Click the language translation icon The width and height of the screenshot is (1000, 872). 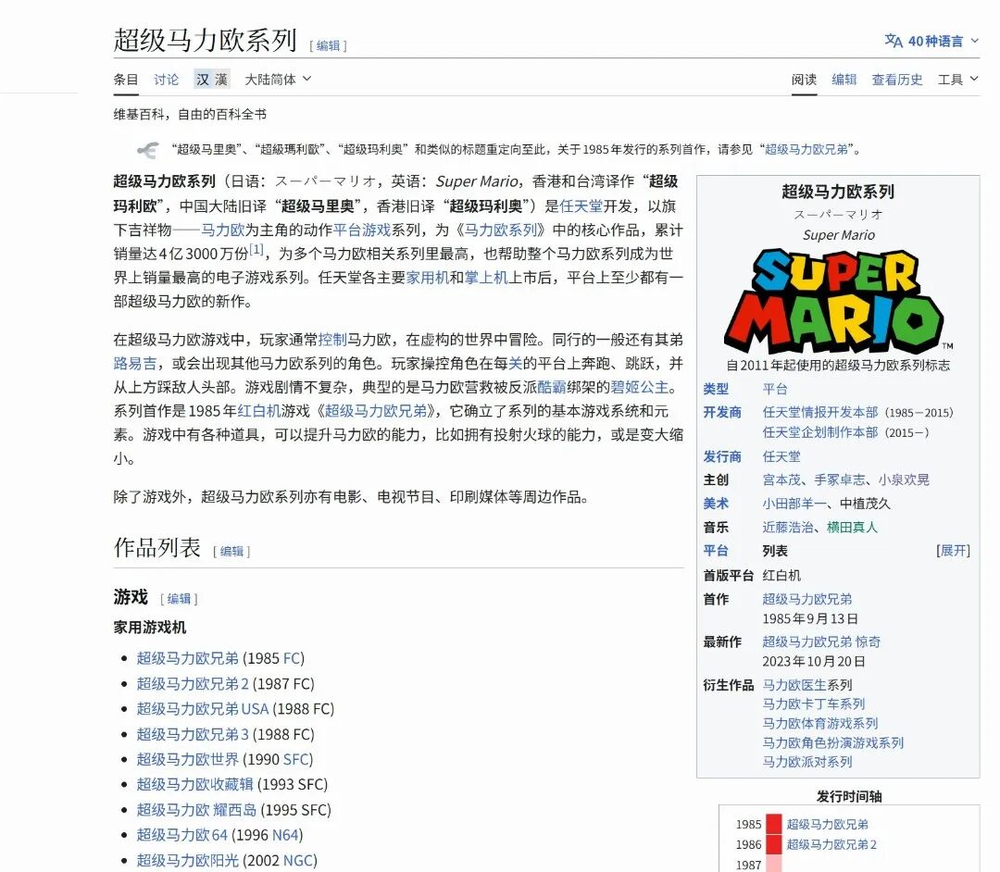[893, 41]
